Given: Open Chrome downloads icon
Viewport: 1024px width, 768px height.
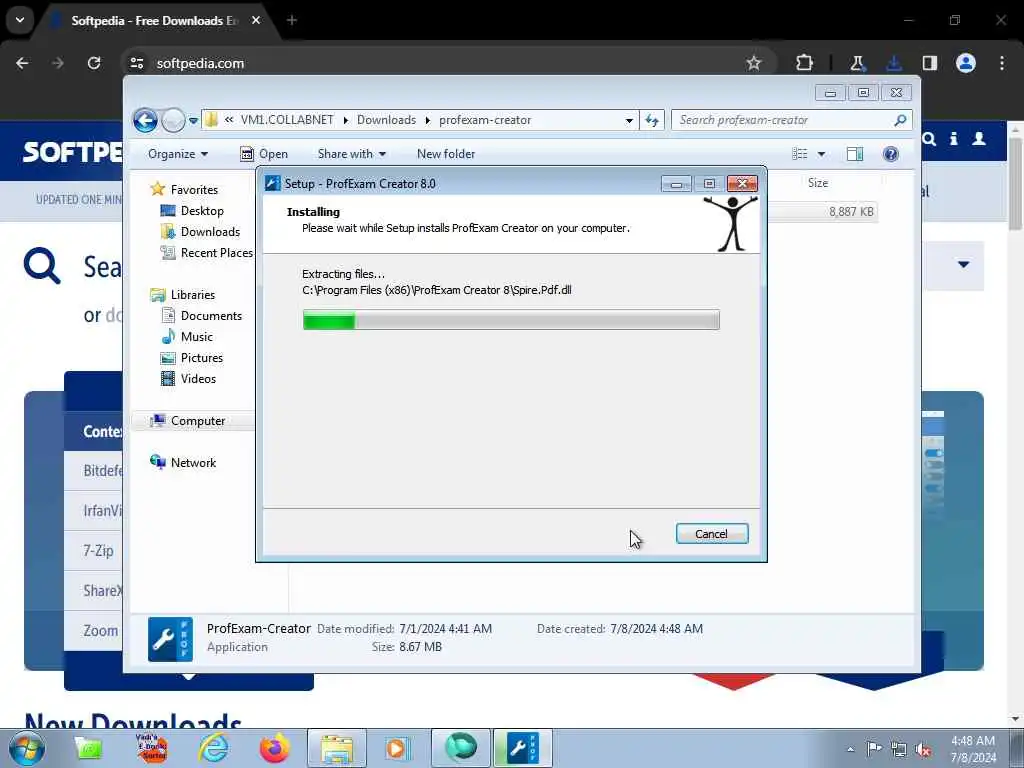Looking at the screenshot, I should point(893,63).
